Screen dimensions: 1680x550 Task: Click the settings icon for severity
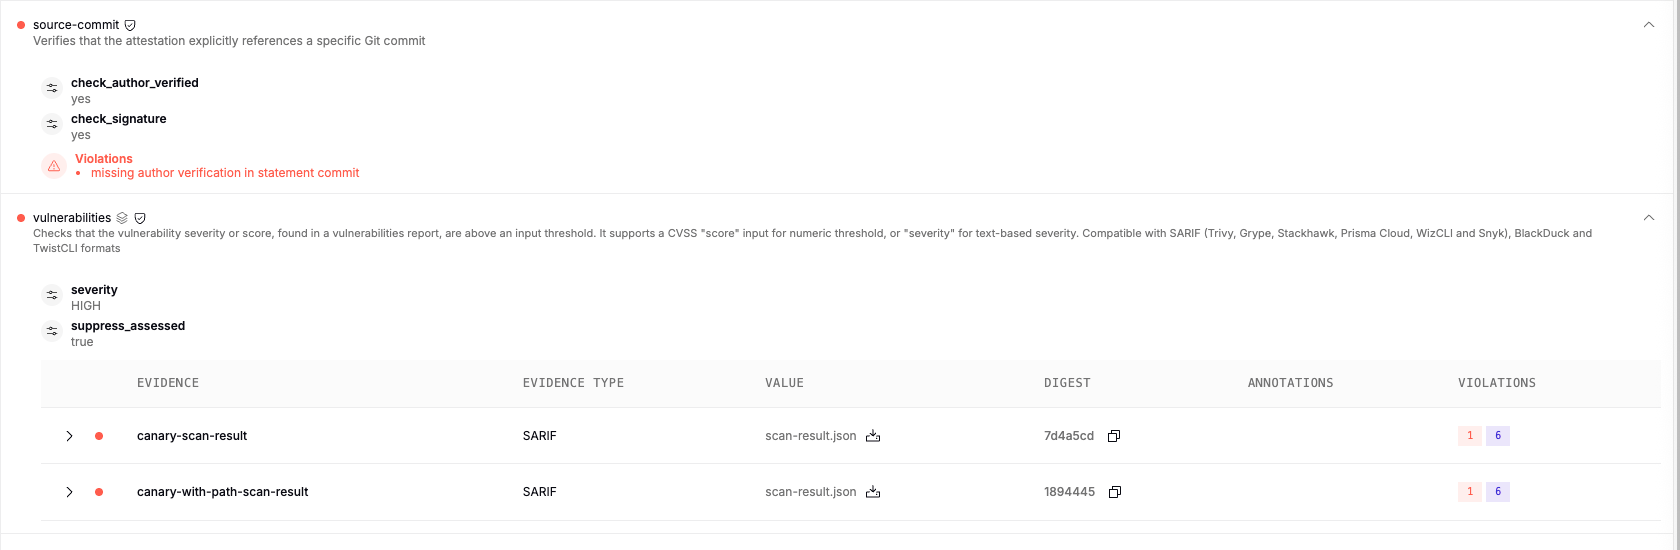(52, 295)
